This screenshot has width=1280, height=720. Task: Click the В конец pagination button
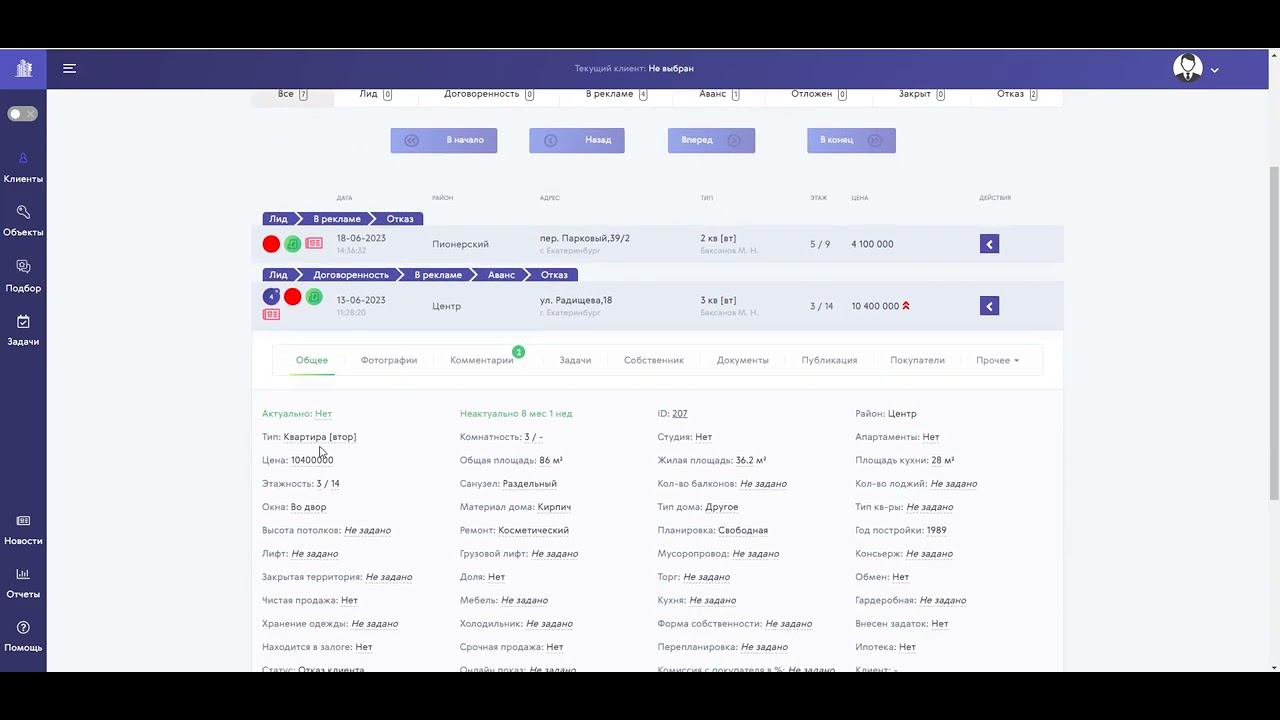[x=851, y=140]
